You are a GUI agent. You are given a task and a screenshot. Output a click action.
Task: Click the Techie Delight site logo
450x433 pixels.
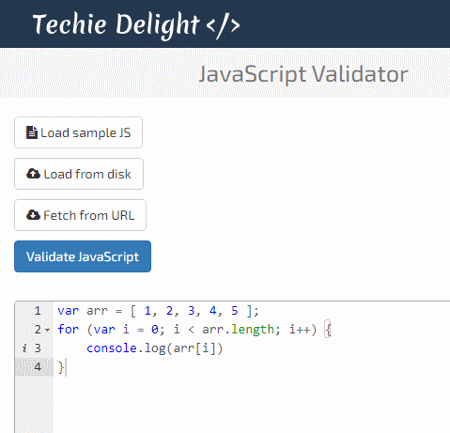136,25
